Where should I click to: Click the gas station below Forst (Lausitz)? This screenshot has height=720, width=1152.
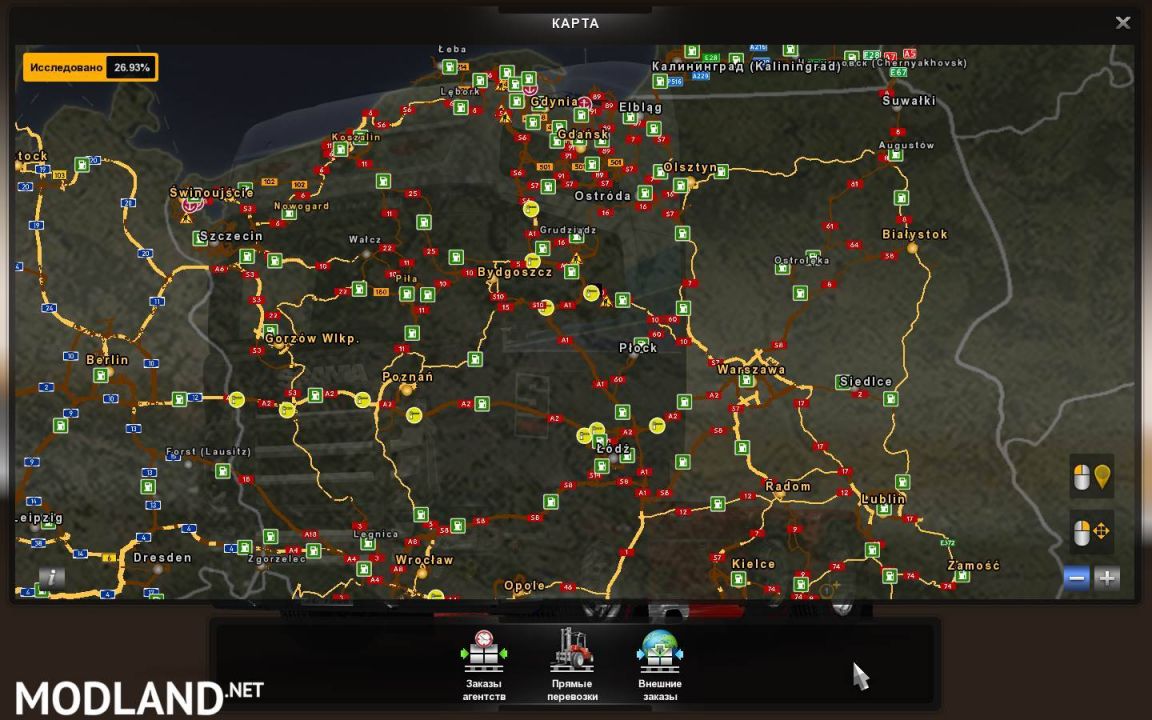coord(223,472)
